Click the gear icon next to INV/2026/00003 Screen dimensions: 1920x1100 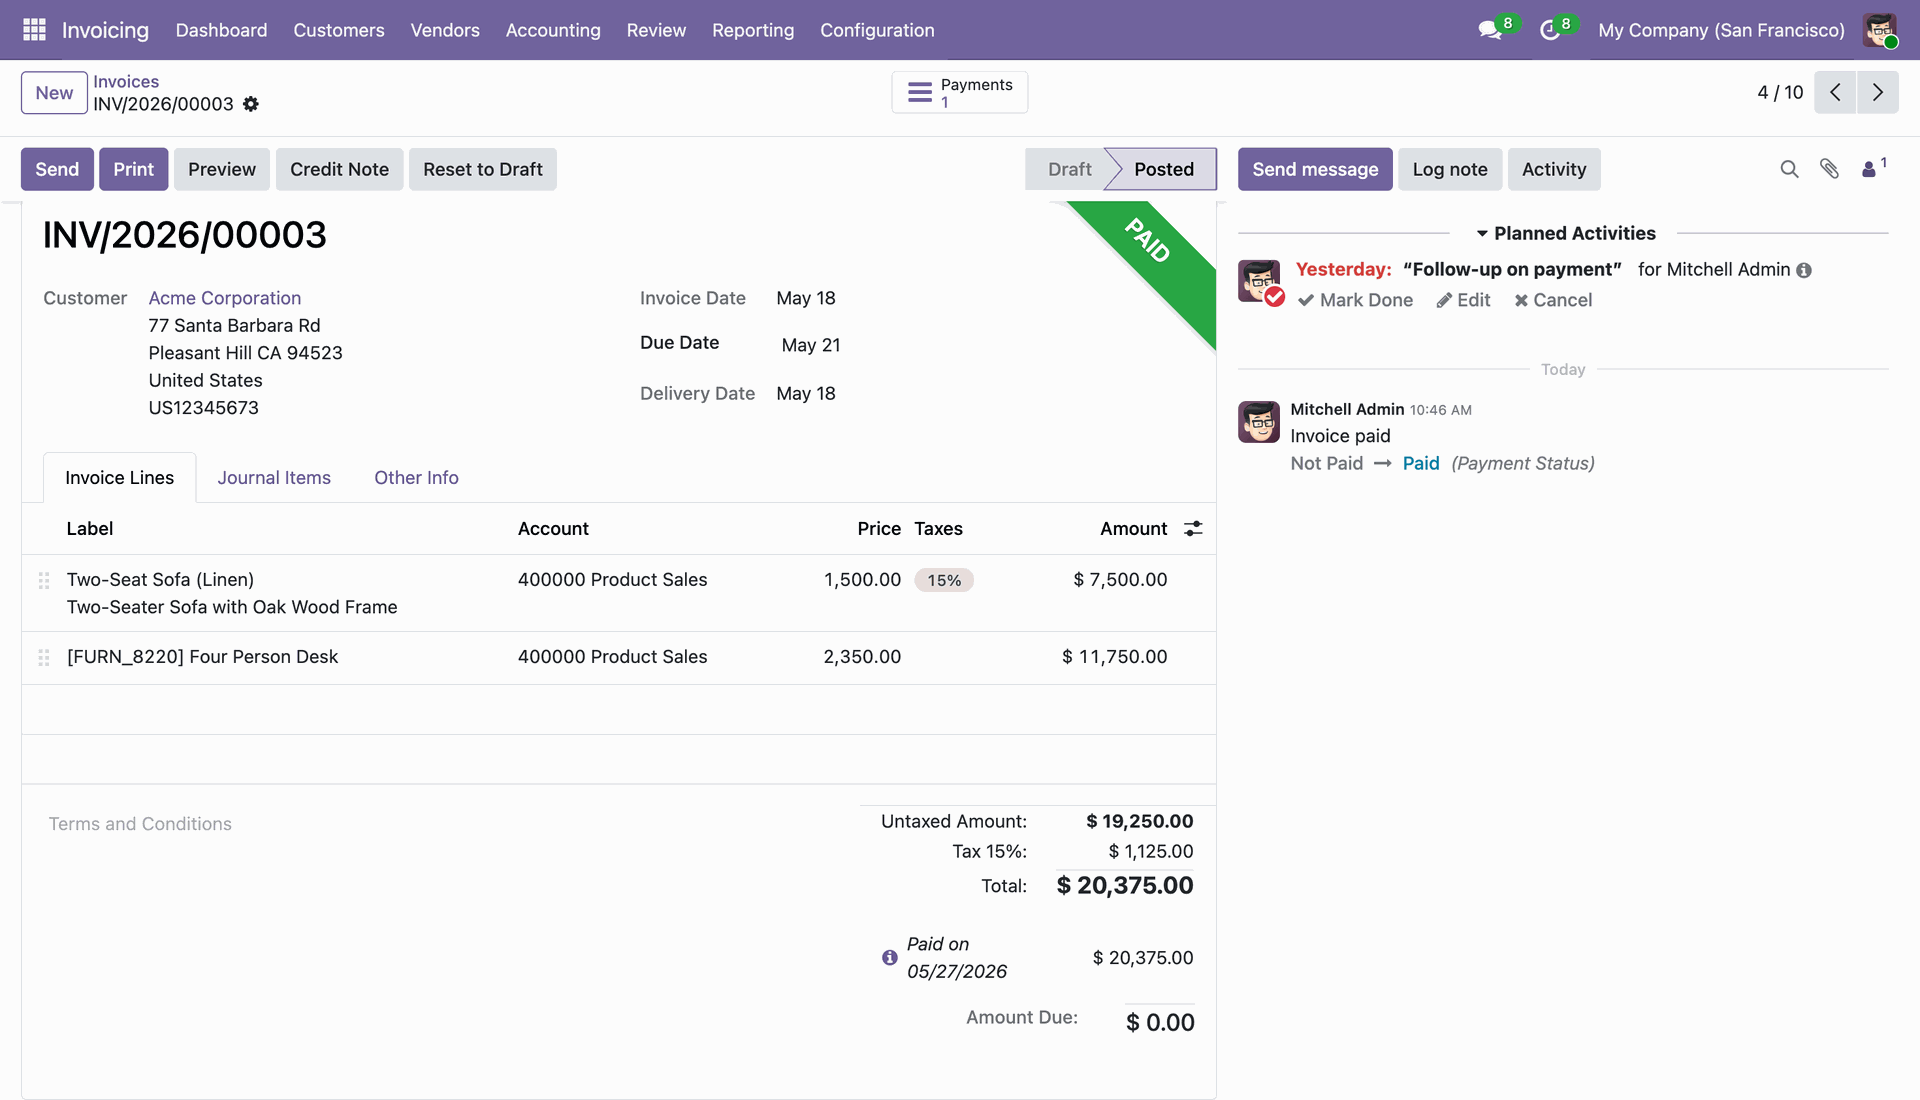click(x=251, y=104)
